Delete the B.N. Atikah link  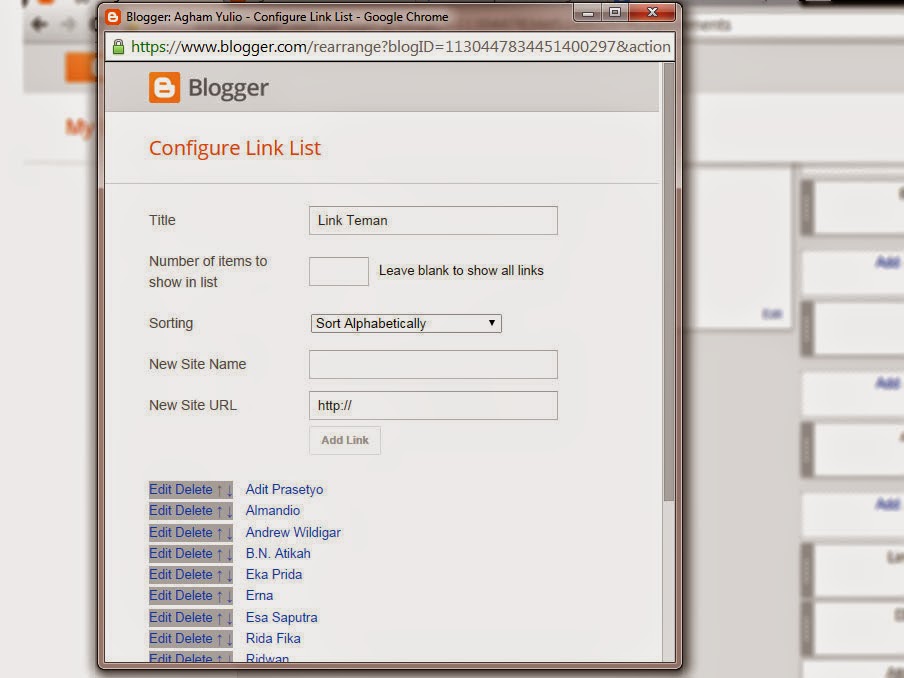click(193, 553)
